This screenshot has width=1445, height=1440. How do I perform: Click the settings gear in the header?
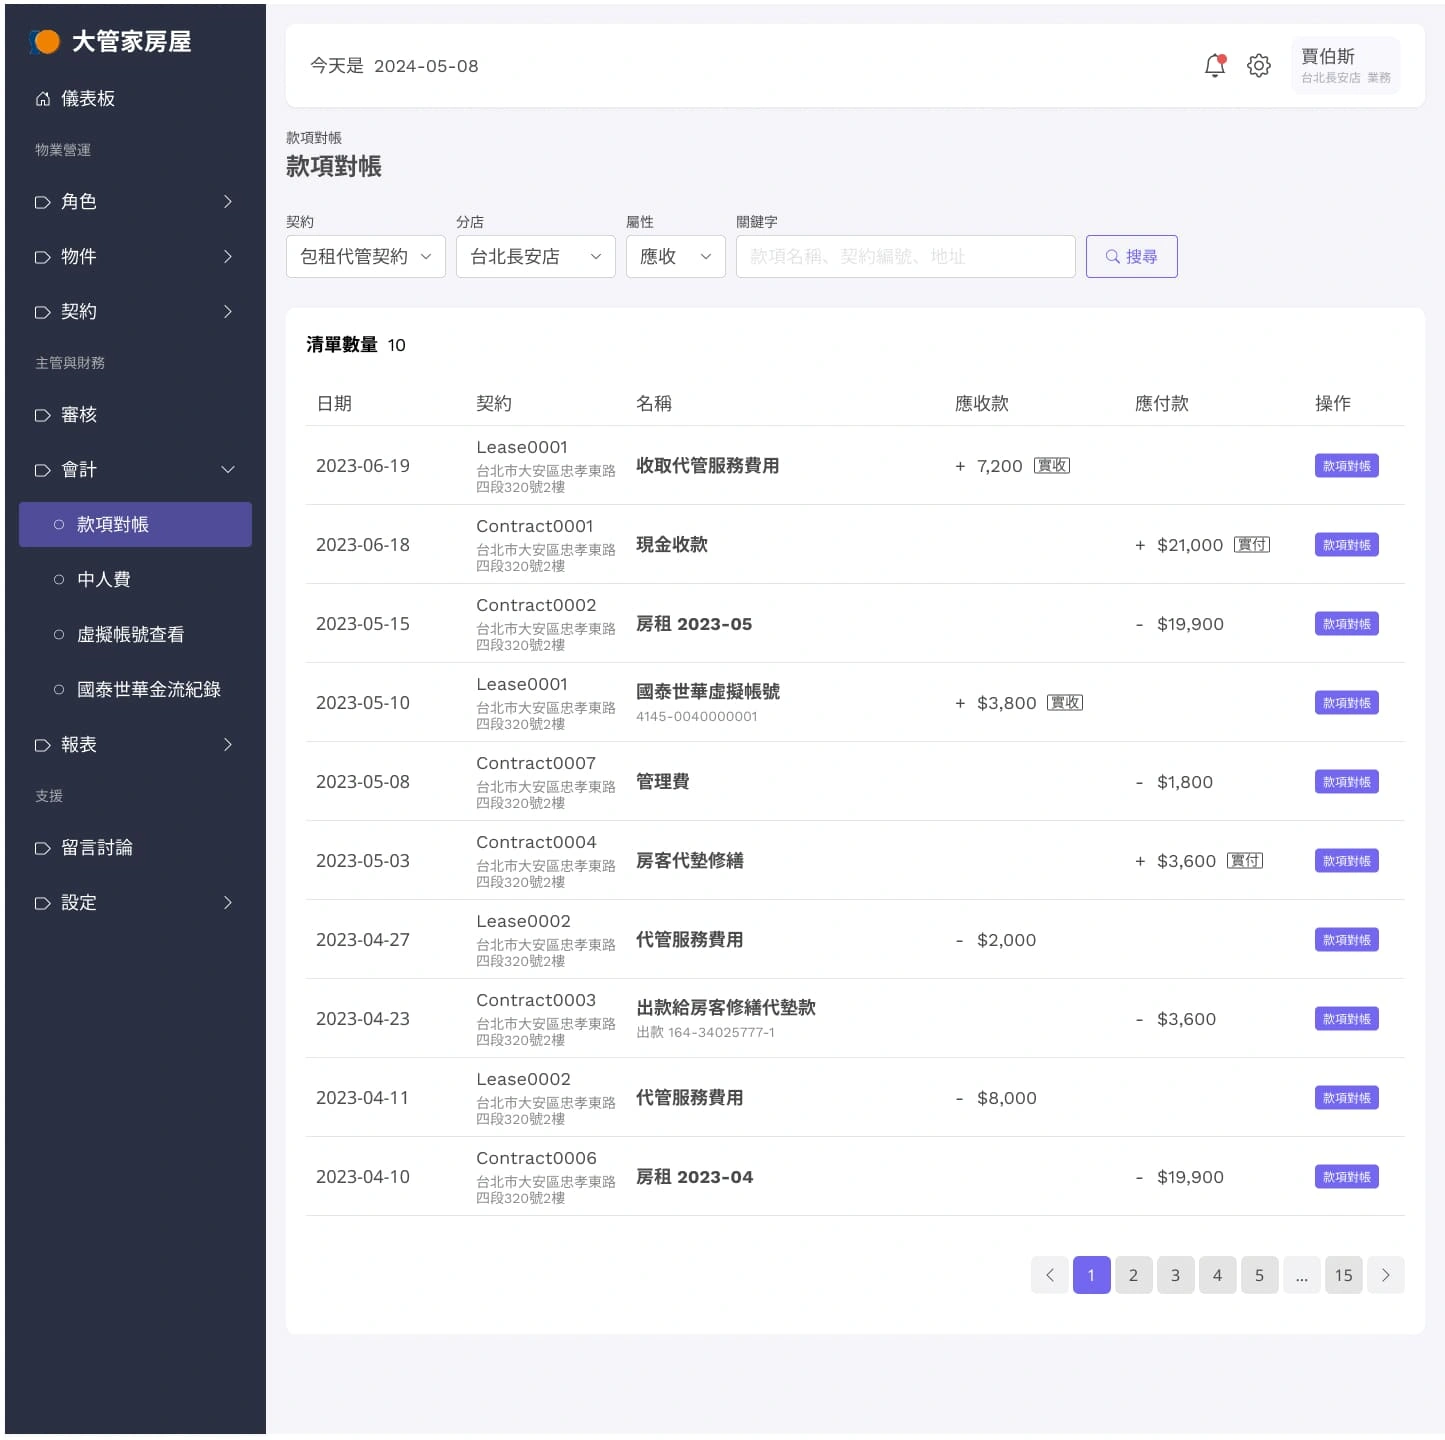(x=1259, y=66)
